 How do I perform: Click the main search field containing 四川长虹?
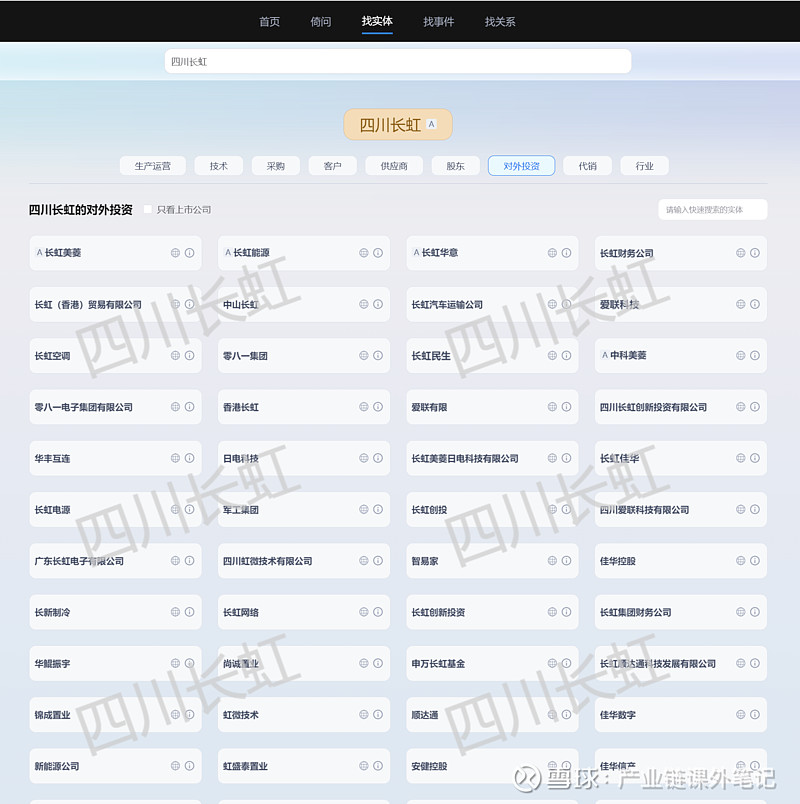click(398, 62)
